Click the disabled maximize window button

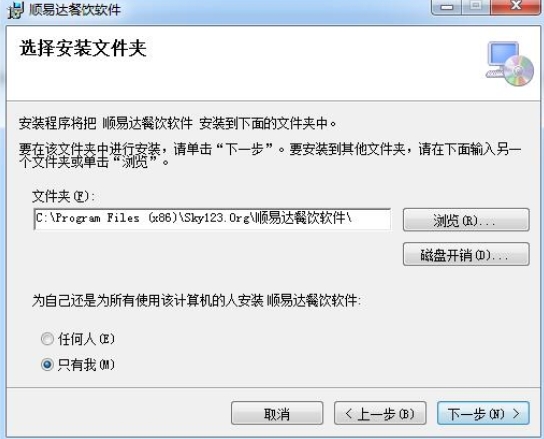pyautogui.click(x=476, y=7)
